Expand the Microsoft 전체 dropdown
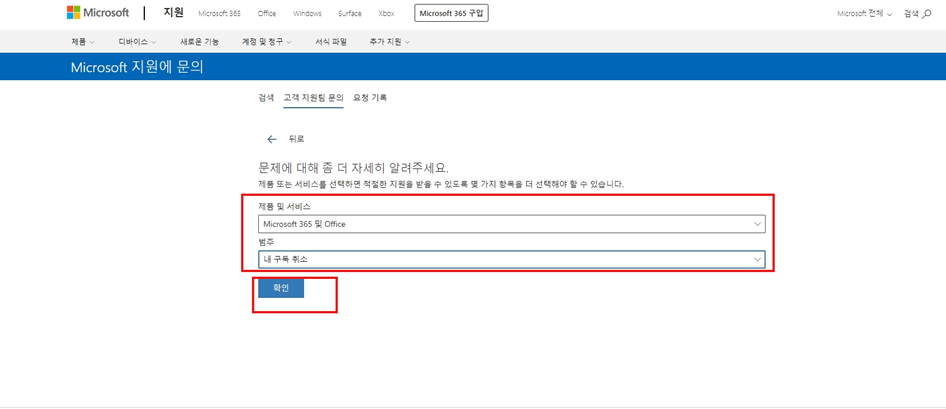Screen dimensions: 946x409 [865, 13]
